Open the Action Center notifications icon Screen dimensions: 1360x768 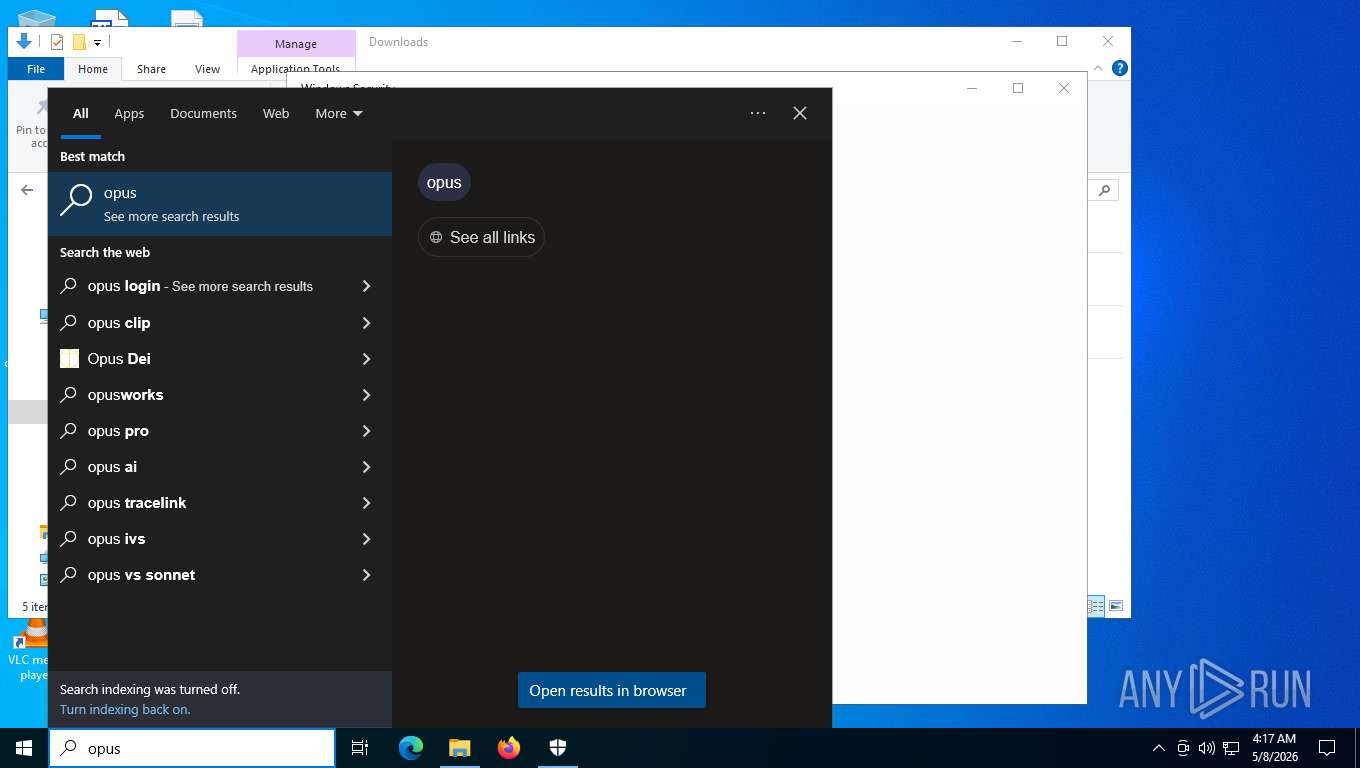1327,748
